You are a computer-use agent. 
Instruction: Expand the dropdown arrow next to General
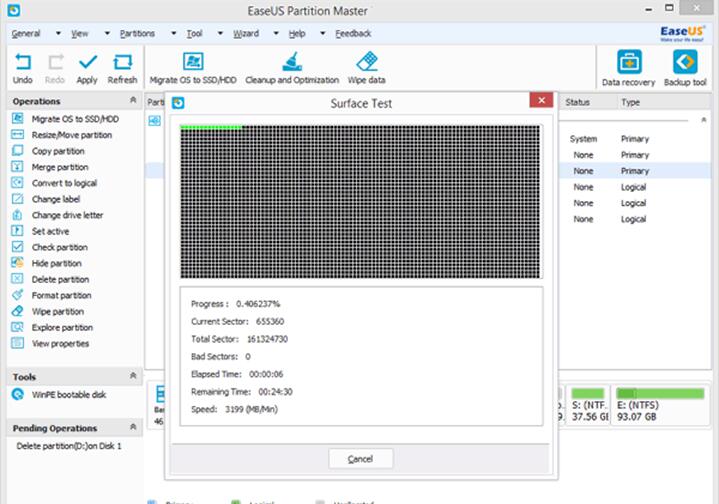(58, 33)
